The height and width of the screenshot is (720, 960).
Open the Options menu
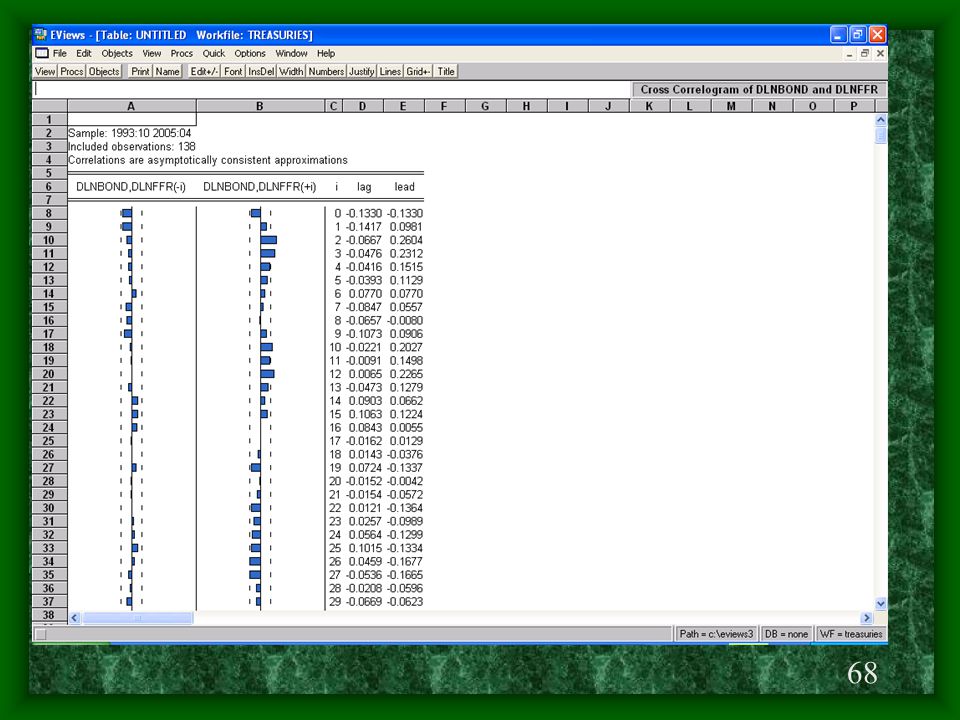coord(250,53)
